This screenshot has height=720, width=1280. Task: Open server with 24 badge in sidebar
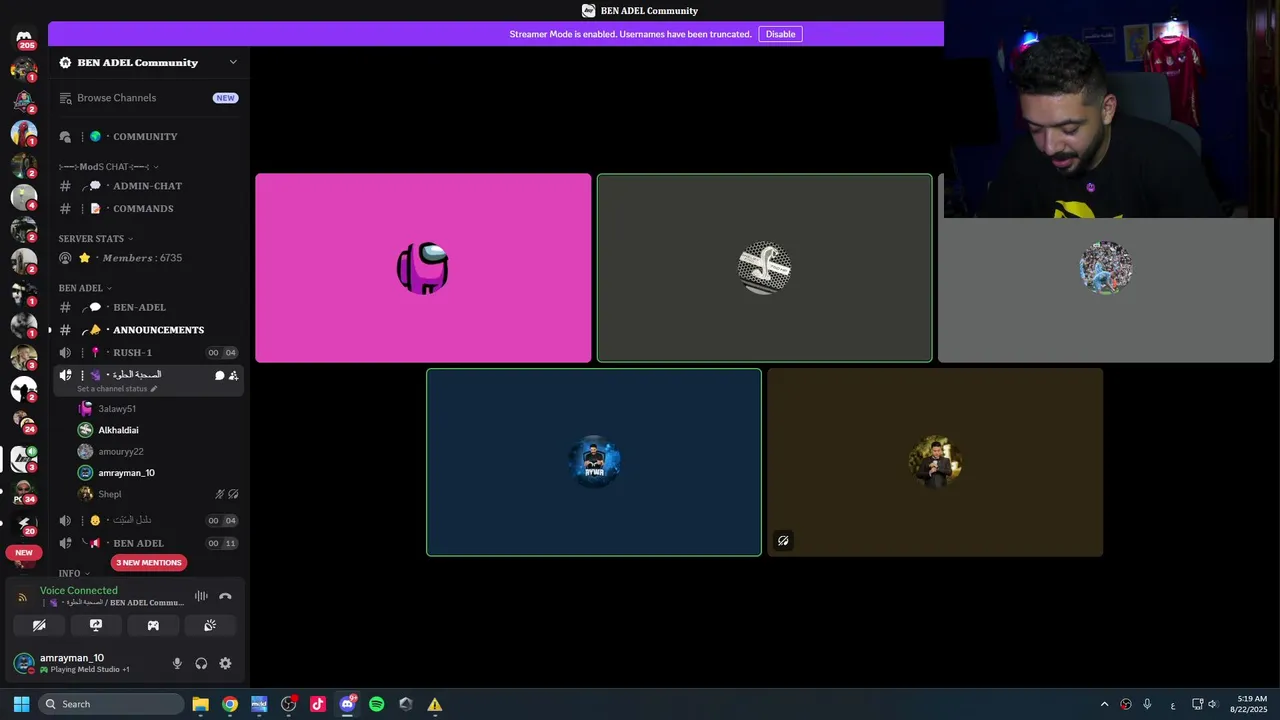(x=23, y=421)
